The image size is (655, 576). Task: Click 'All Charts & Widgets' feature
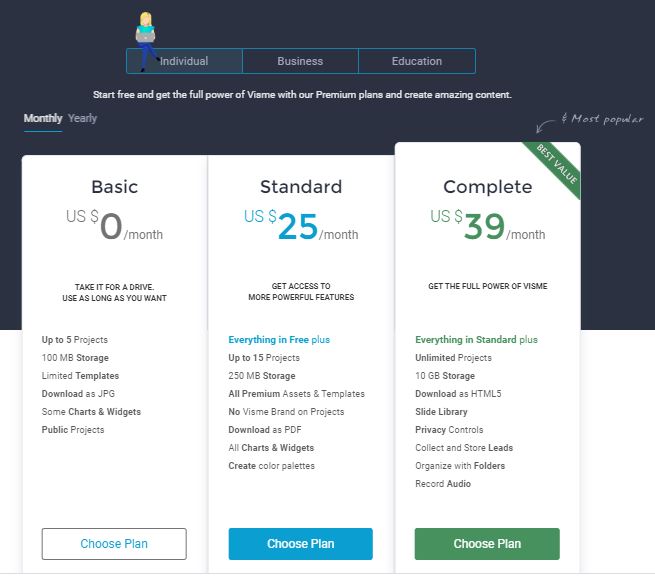click(x=271, y=447)
